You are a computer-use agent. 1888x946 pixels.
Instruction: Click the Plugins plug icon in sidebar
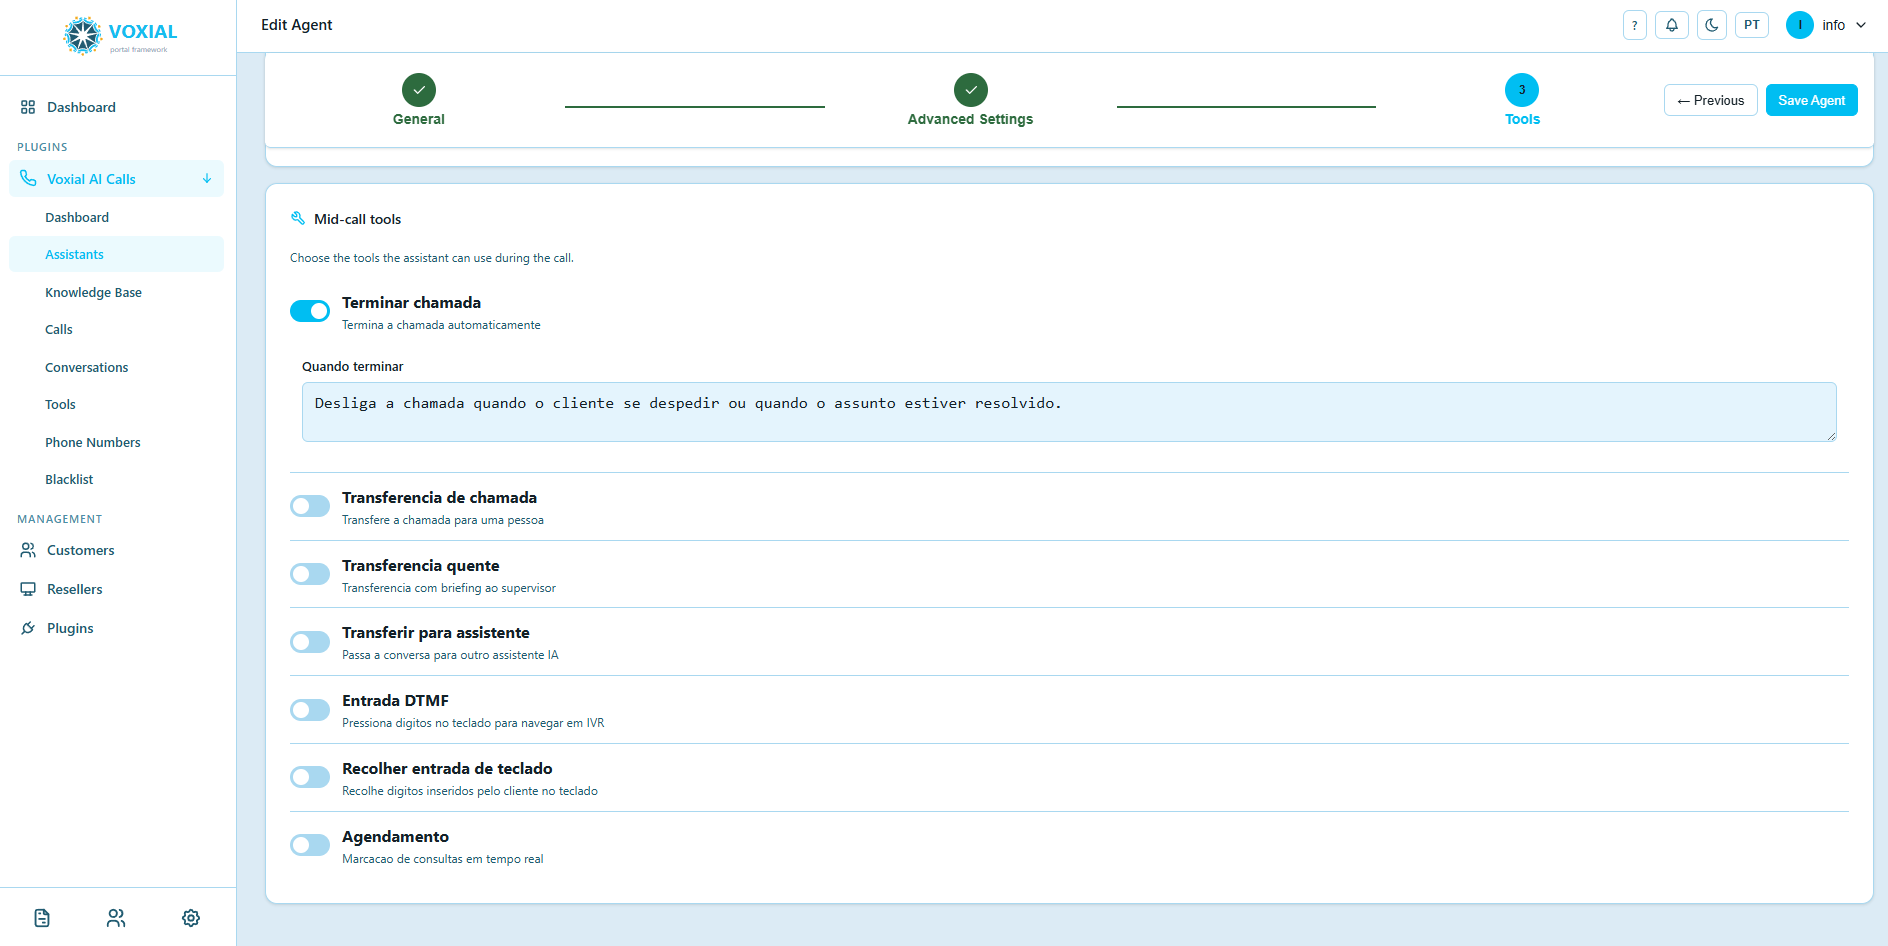[28, 628]
